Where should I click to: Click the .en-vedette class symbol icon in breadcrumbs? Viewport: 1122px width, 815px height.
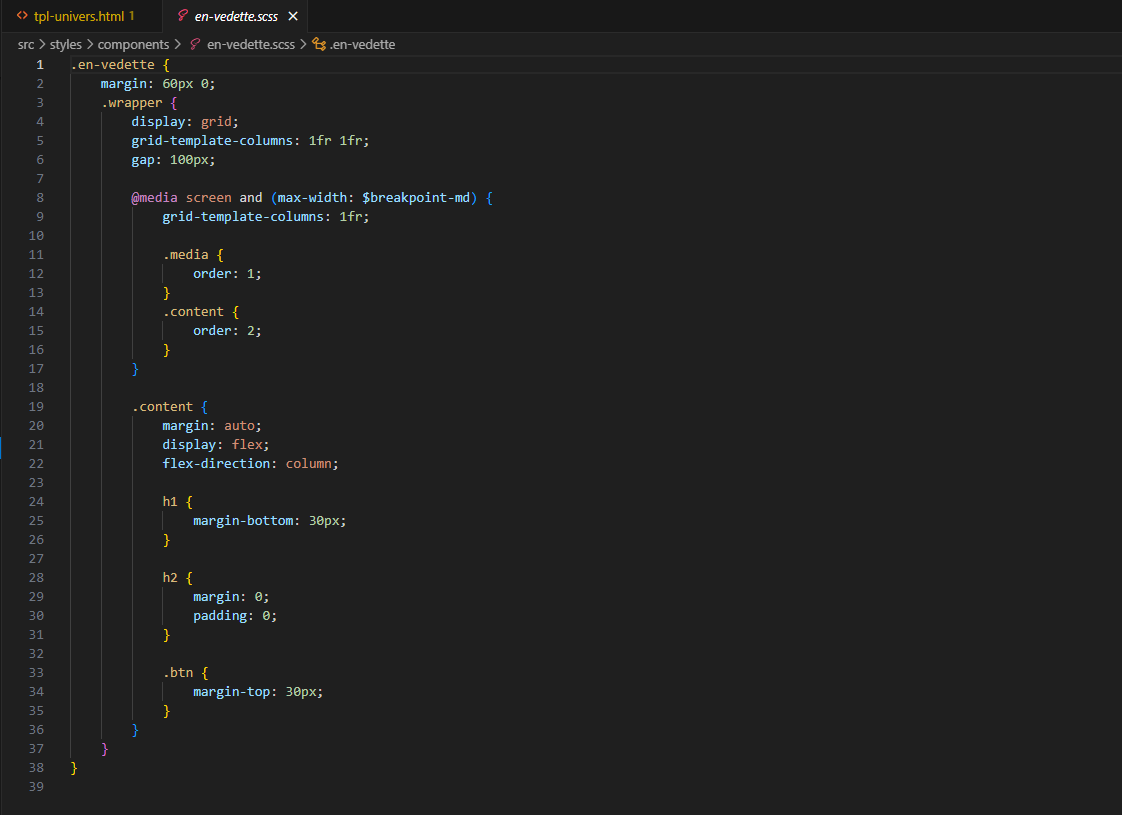319,44
